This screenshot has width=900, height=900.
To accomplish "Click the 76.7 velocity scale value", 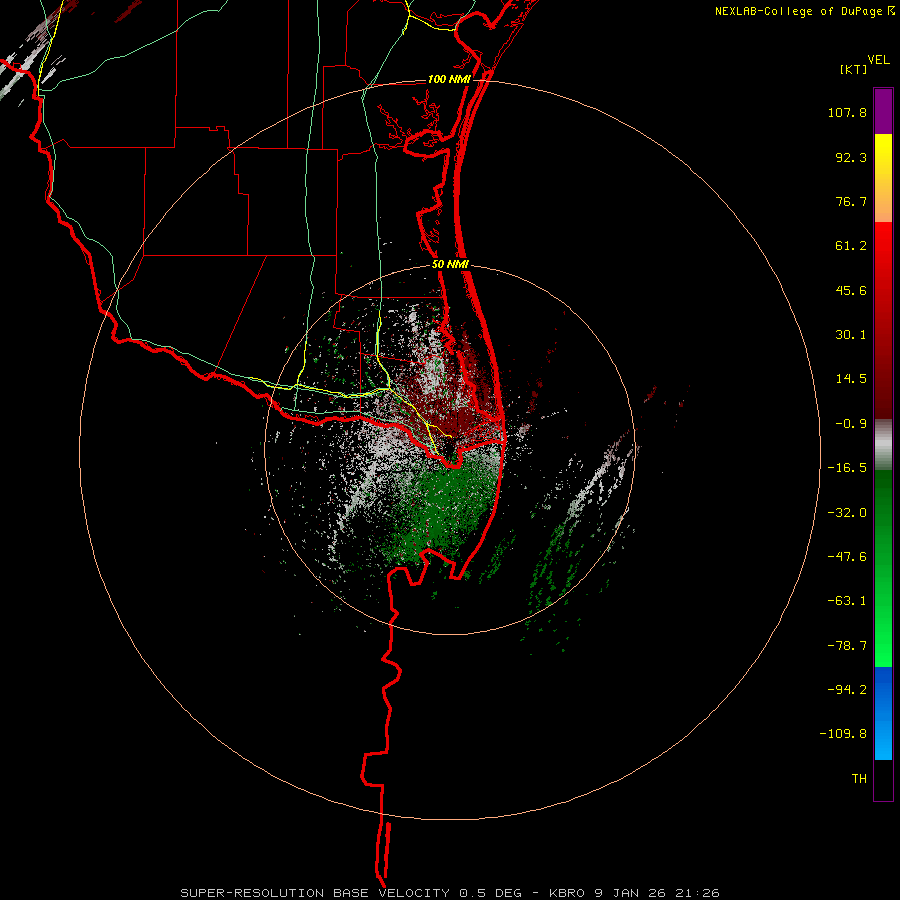I will 851,201.
